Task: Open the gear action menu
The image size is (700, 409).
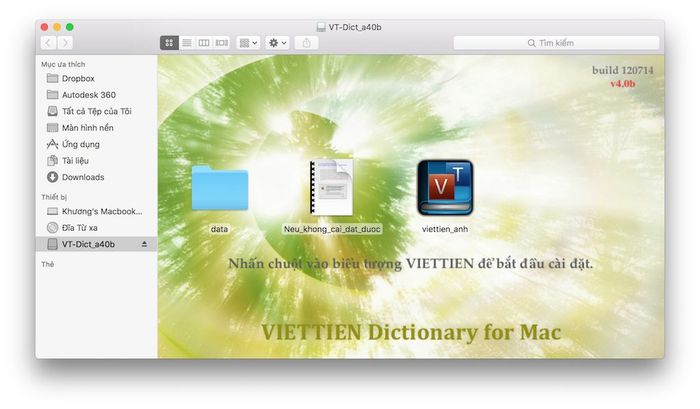Action: (277, 43)
